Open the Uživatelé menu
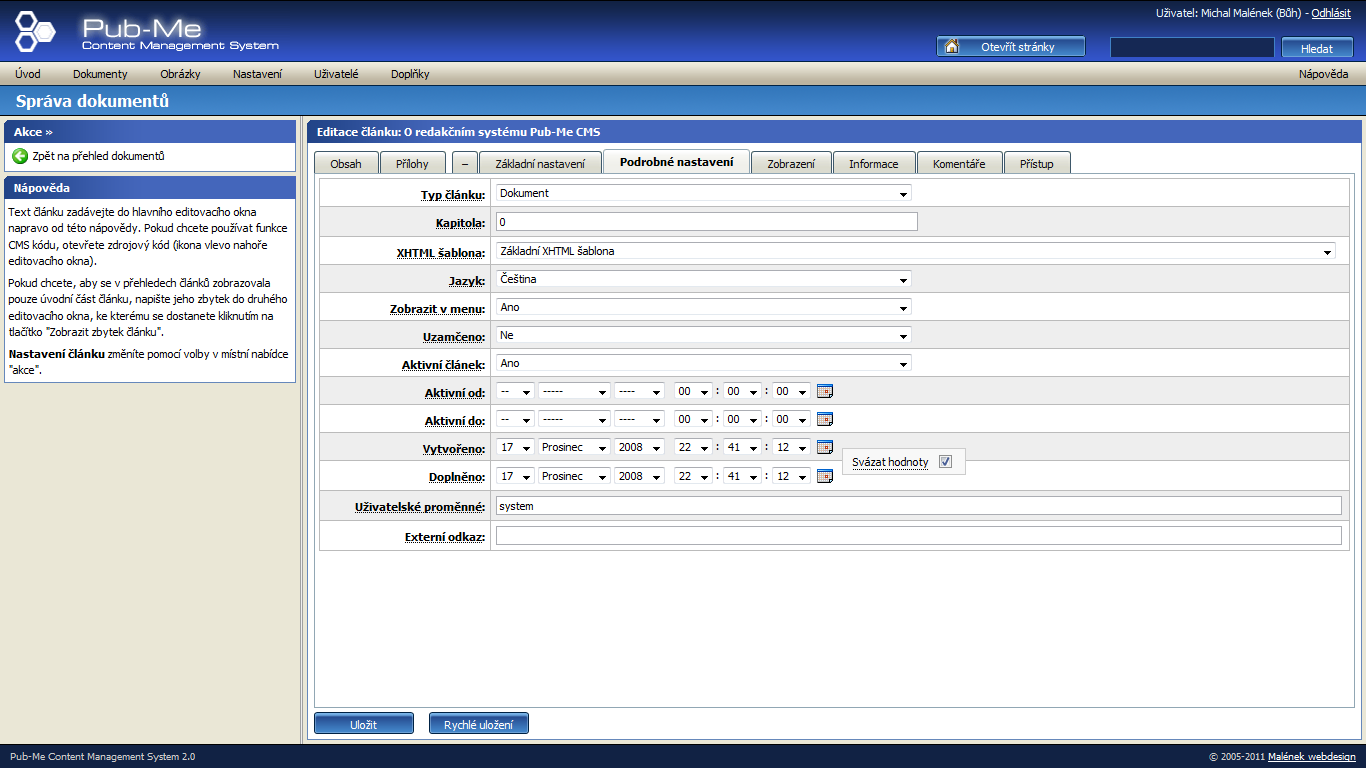The width and height of the screenshot is (1366, 768). [x=336, y=74]
